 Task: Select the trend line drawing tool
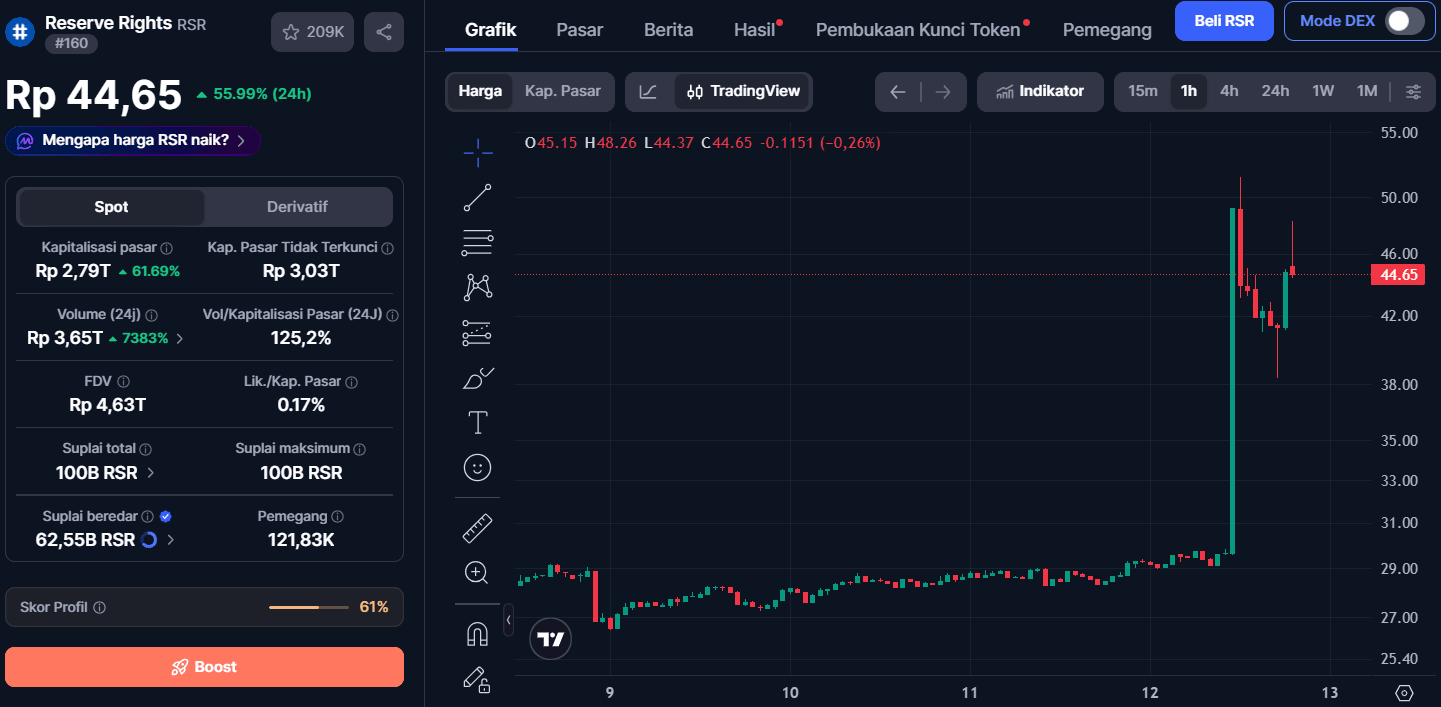[x=478, y=197]
